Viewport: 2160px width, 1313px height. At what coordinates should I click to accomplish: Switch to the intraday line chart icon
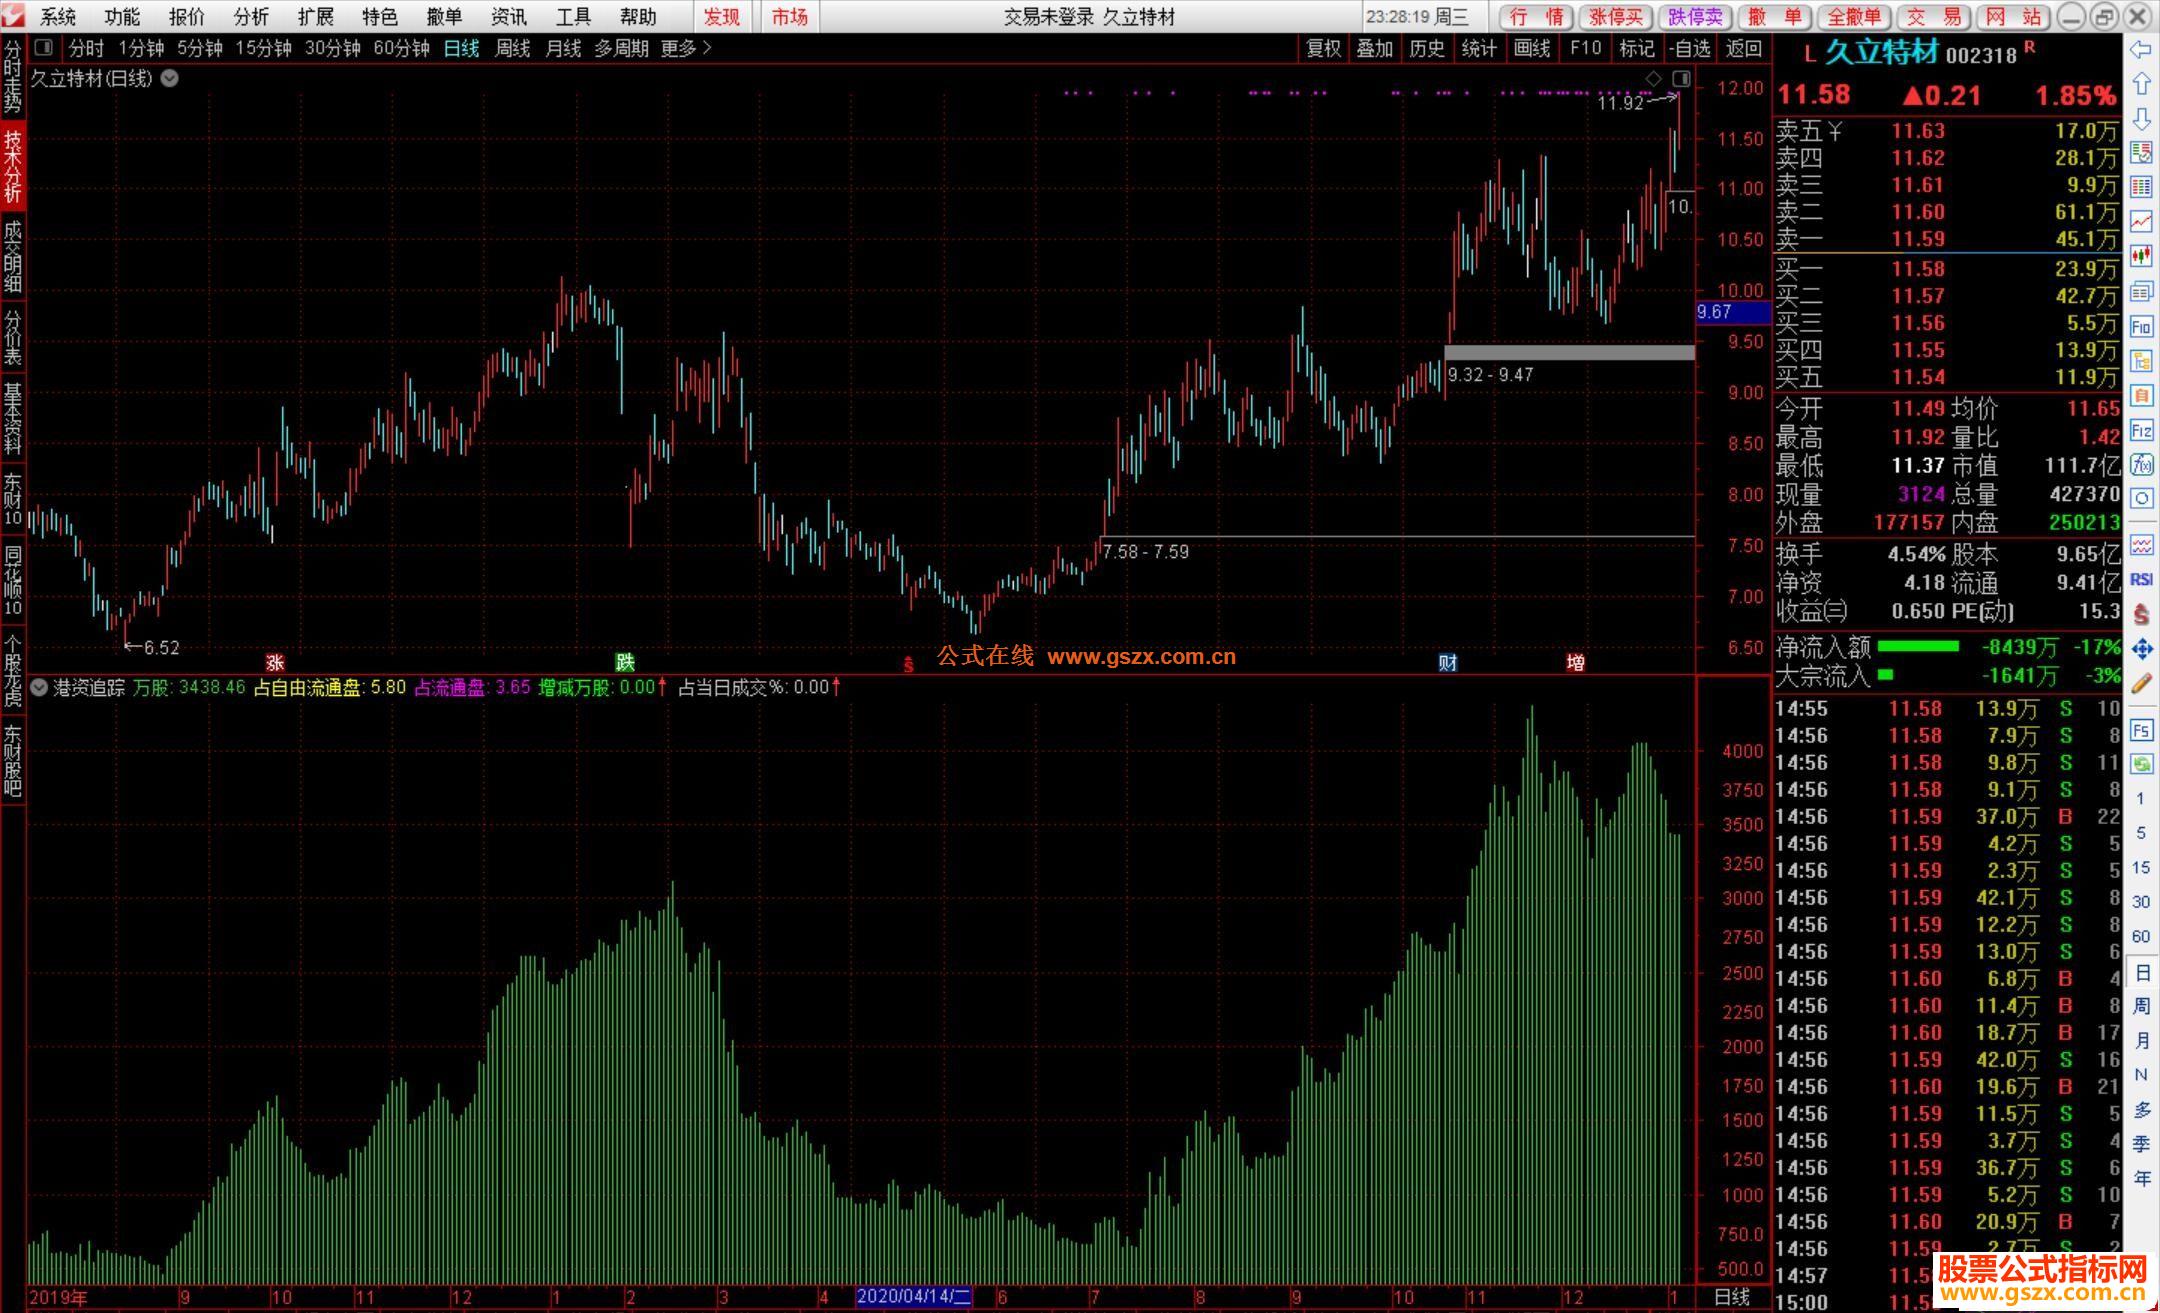(2141, 221)
